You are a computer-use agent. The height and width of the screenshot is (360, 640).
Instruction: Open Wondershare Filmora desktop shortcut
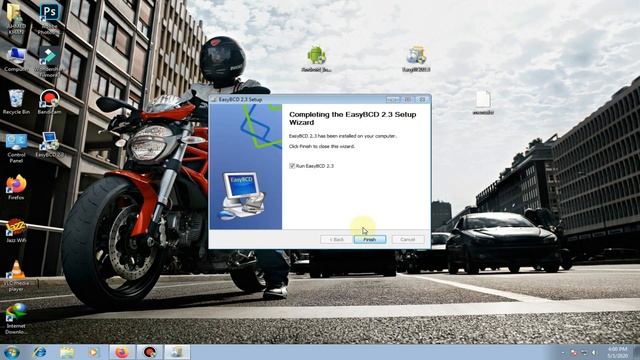click(49, 62)
